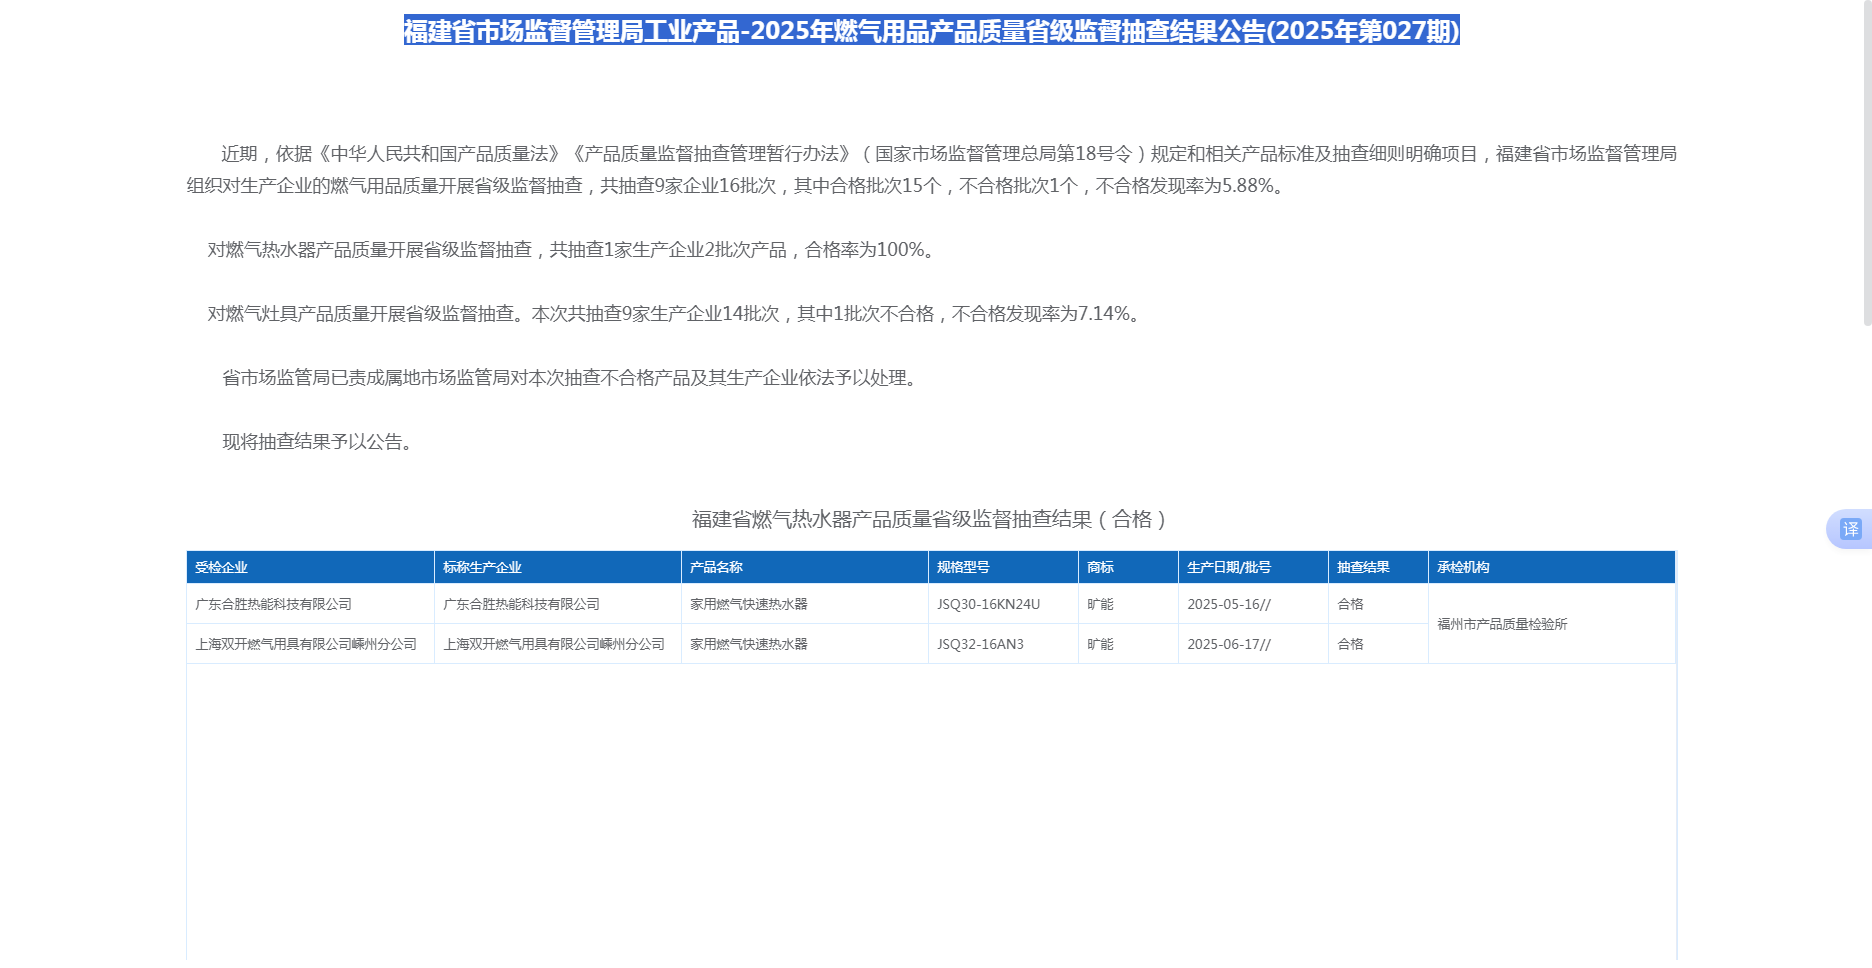Click the highlighted announcement title text

pos(931,31)
